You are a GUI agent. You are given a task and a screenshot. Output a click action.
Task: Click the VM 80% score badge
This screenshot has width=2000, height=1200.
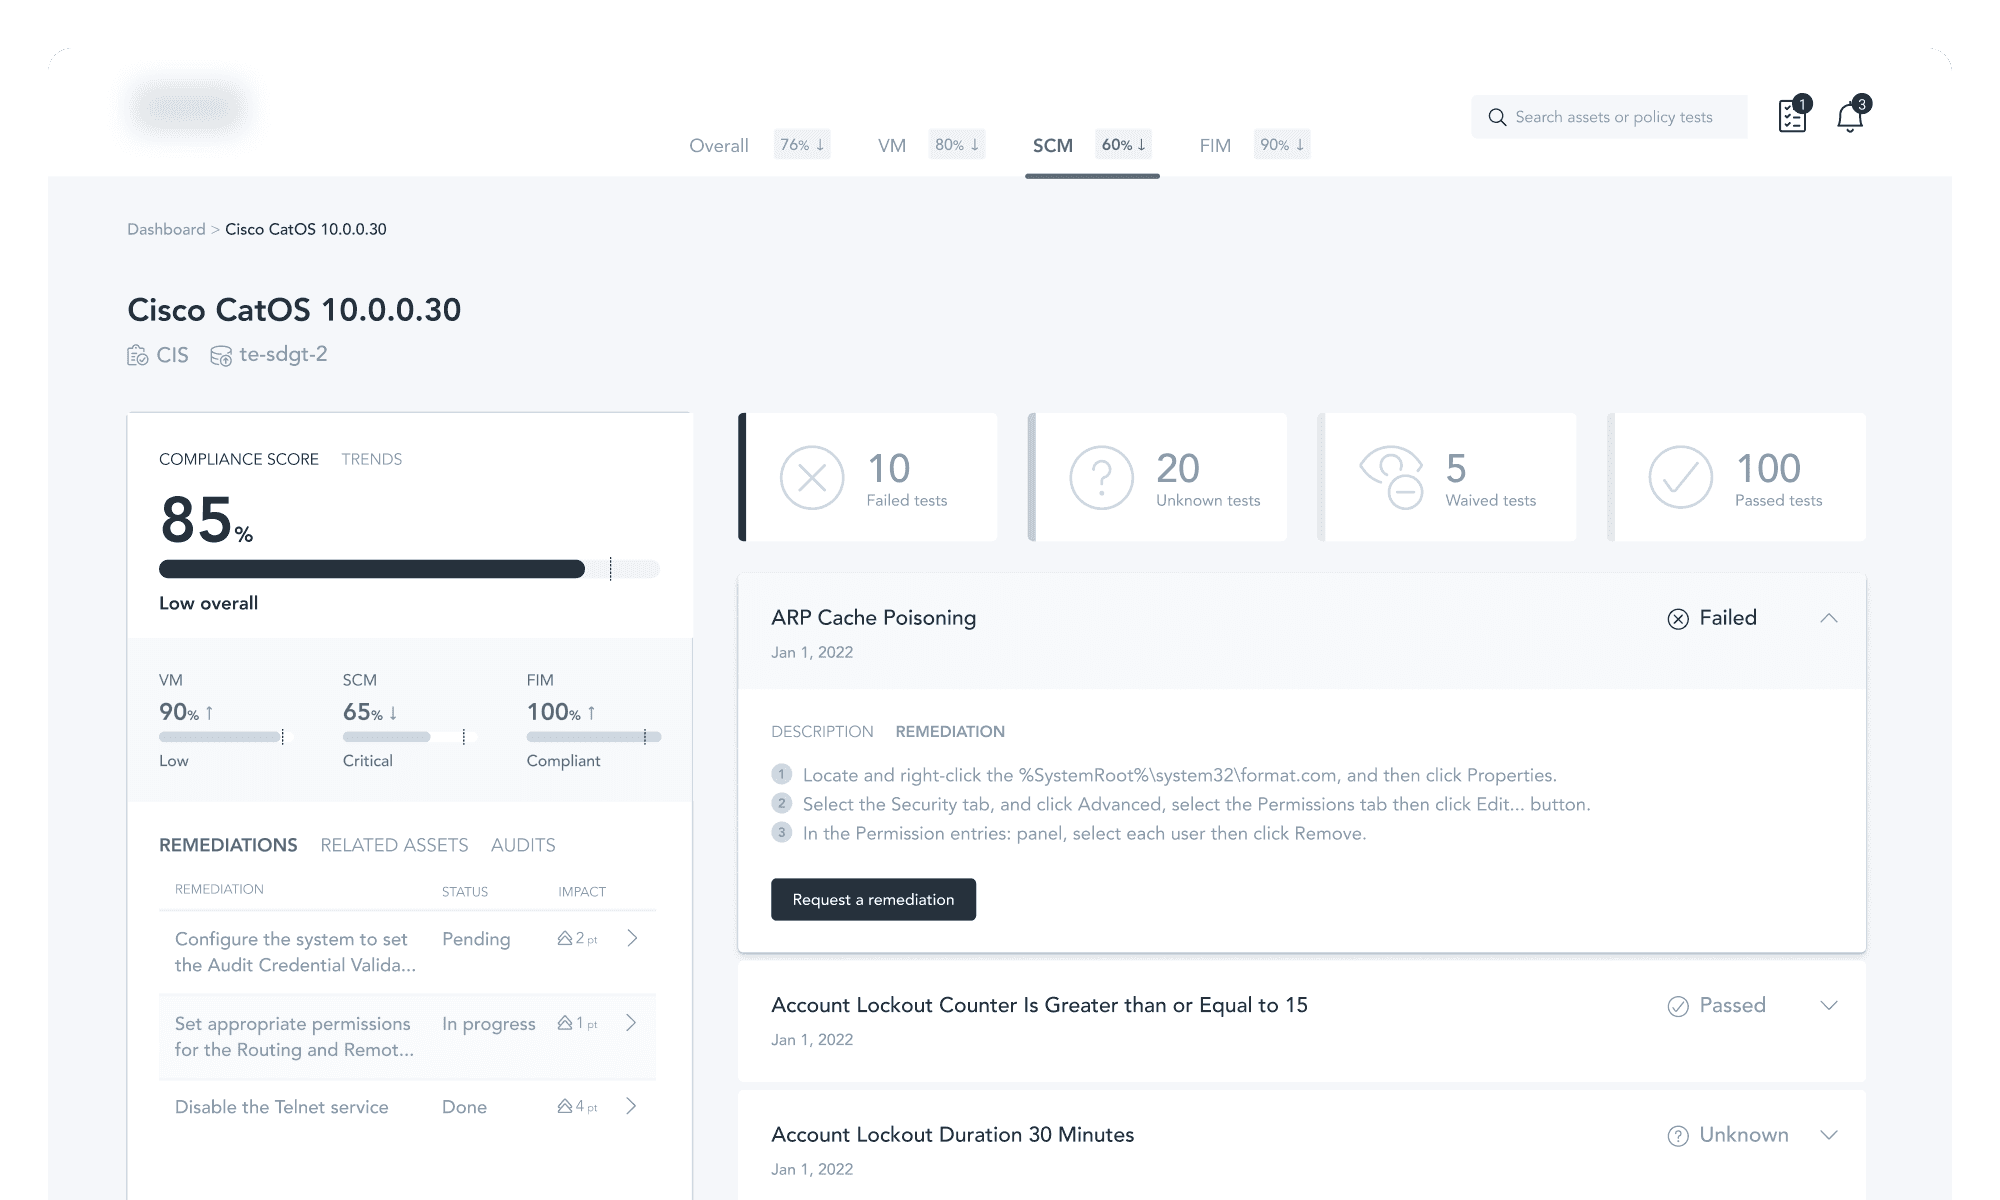pyautogui.click(x=957, y=145)
